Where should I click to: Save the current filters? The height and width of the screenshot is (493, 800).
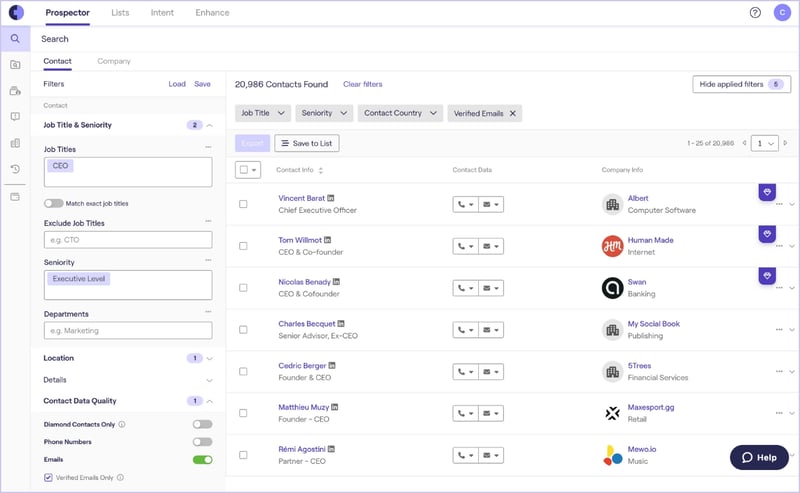(x=203, y=84)
